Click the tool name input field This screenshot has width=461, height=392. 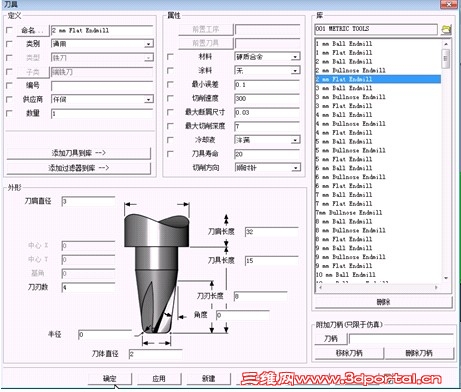click(102, 30)
